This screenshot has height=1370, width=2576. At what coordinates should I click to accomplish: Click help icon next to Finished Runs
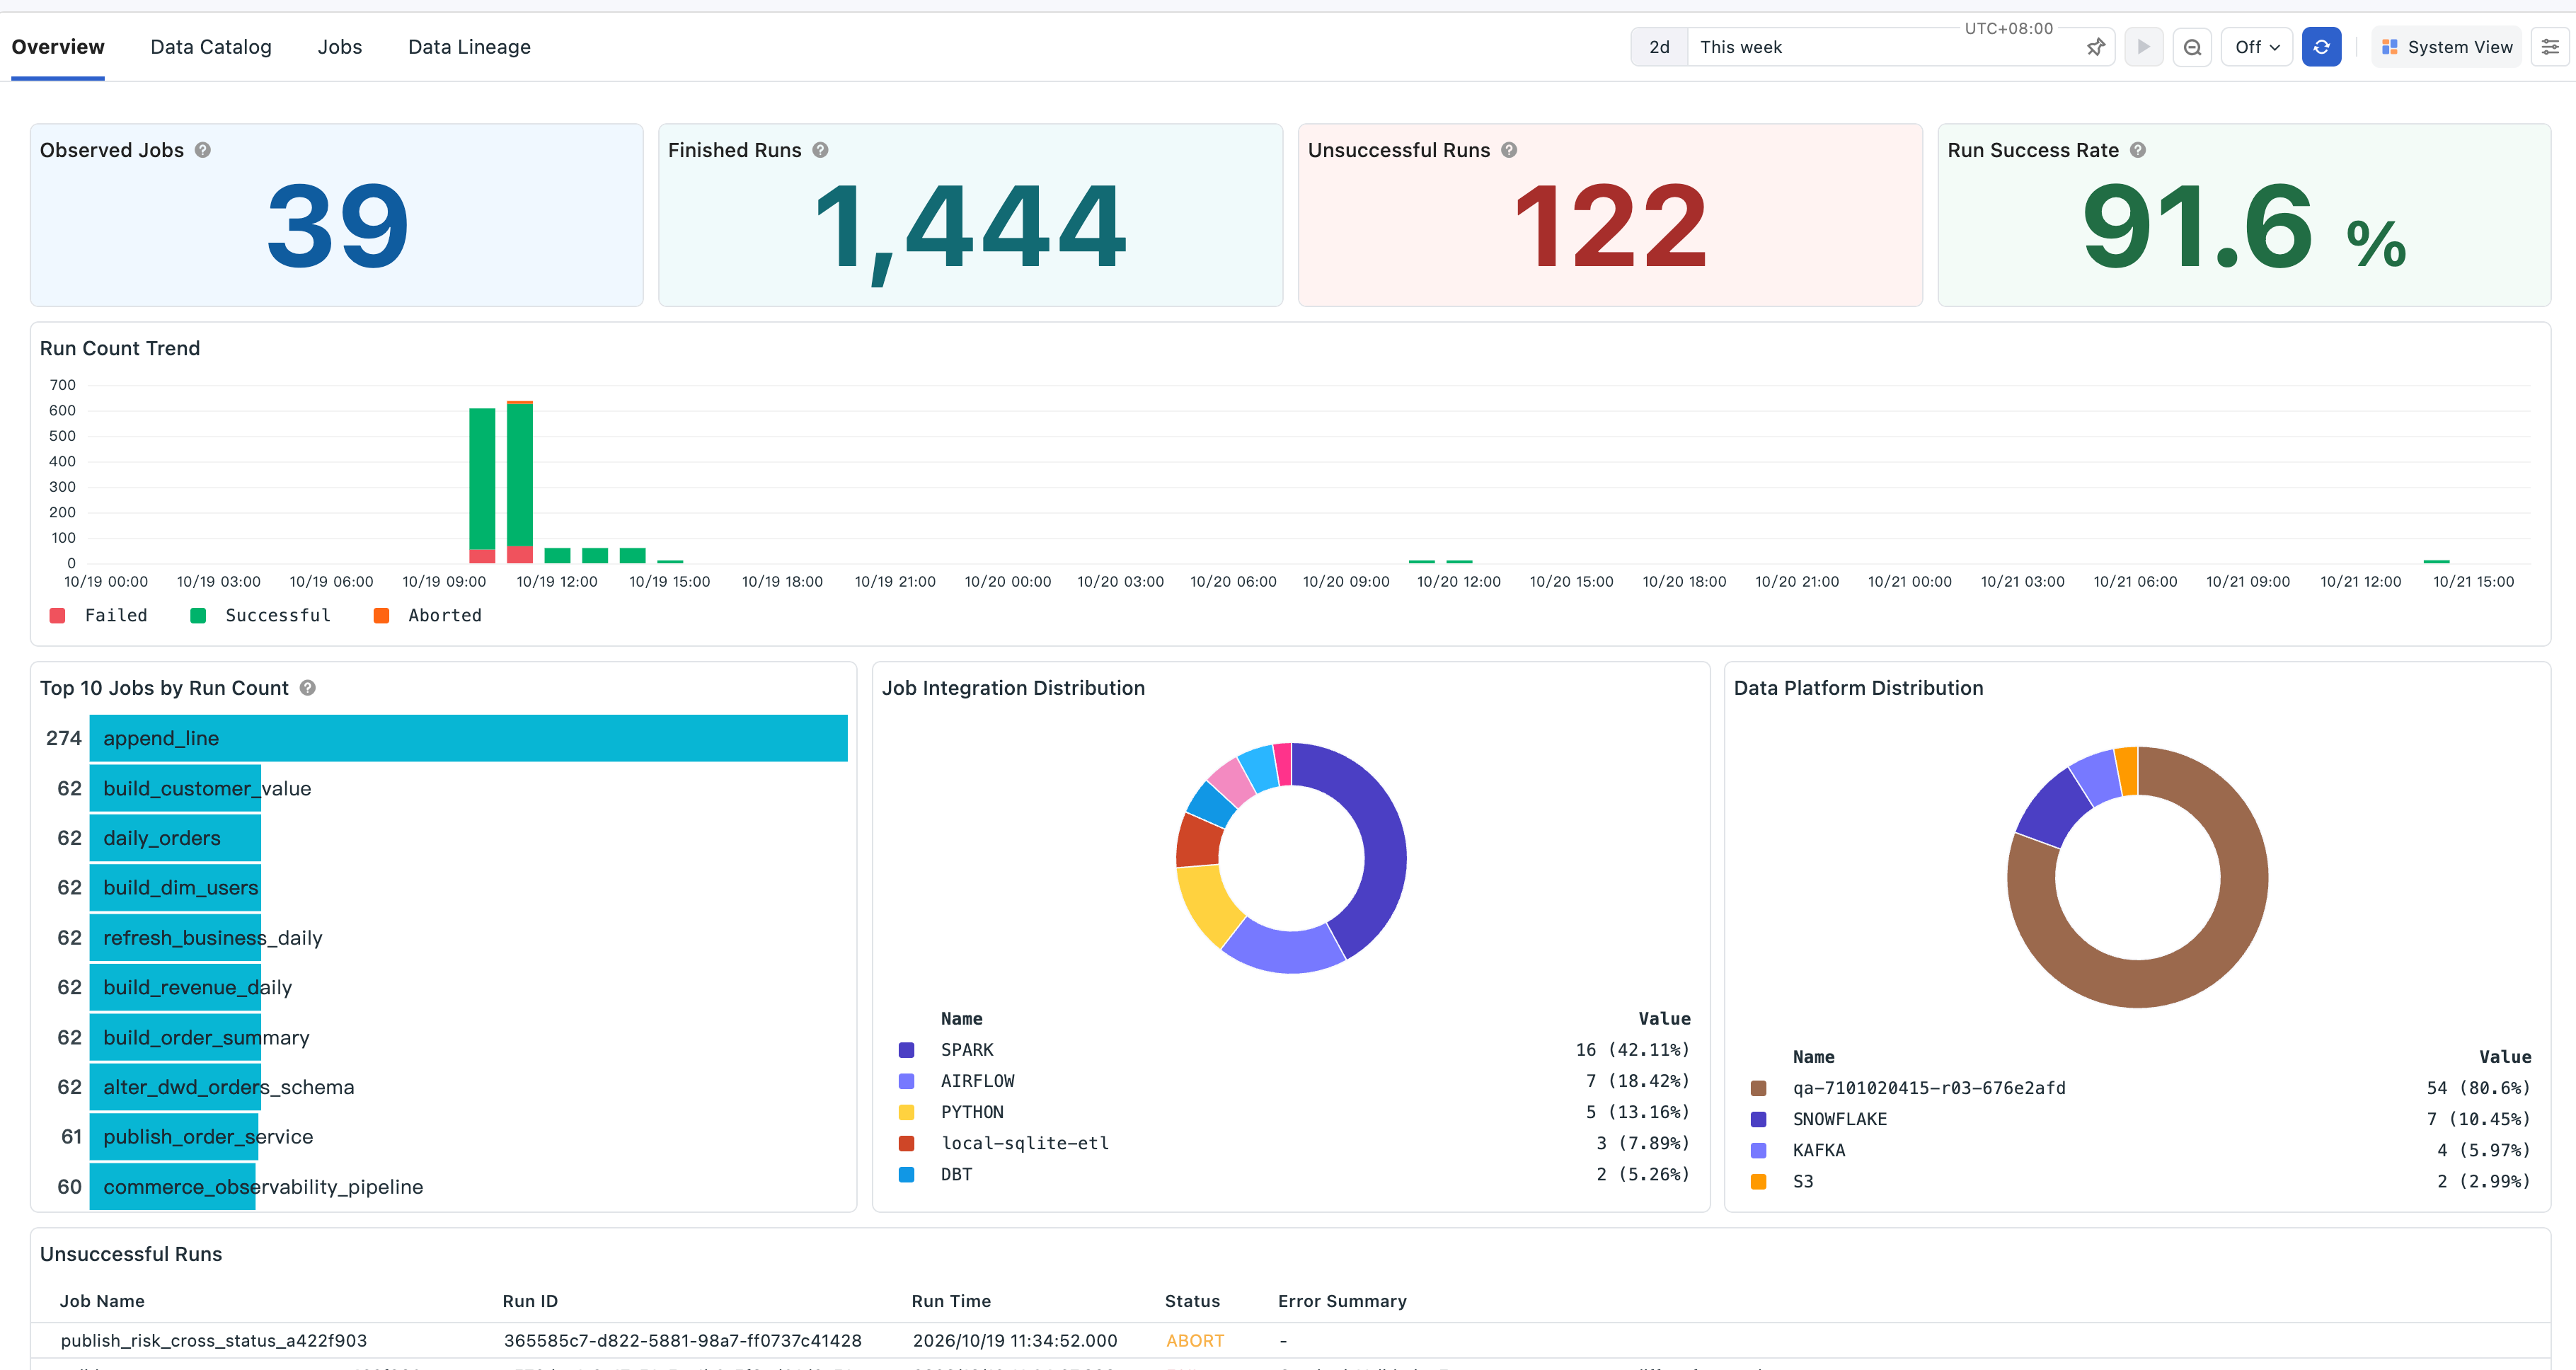click(820, 150)
